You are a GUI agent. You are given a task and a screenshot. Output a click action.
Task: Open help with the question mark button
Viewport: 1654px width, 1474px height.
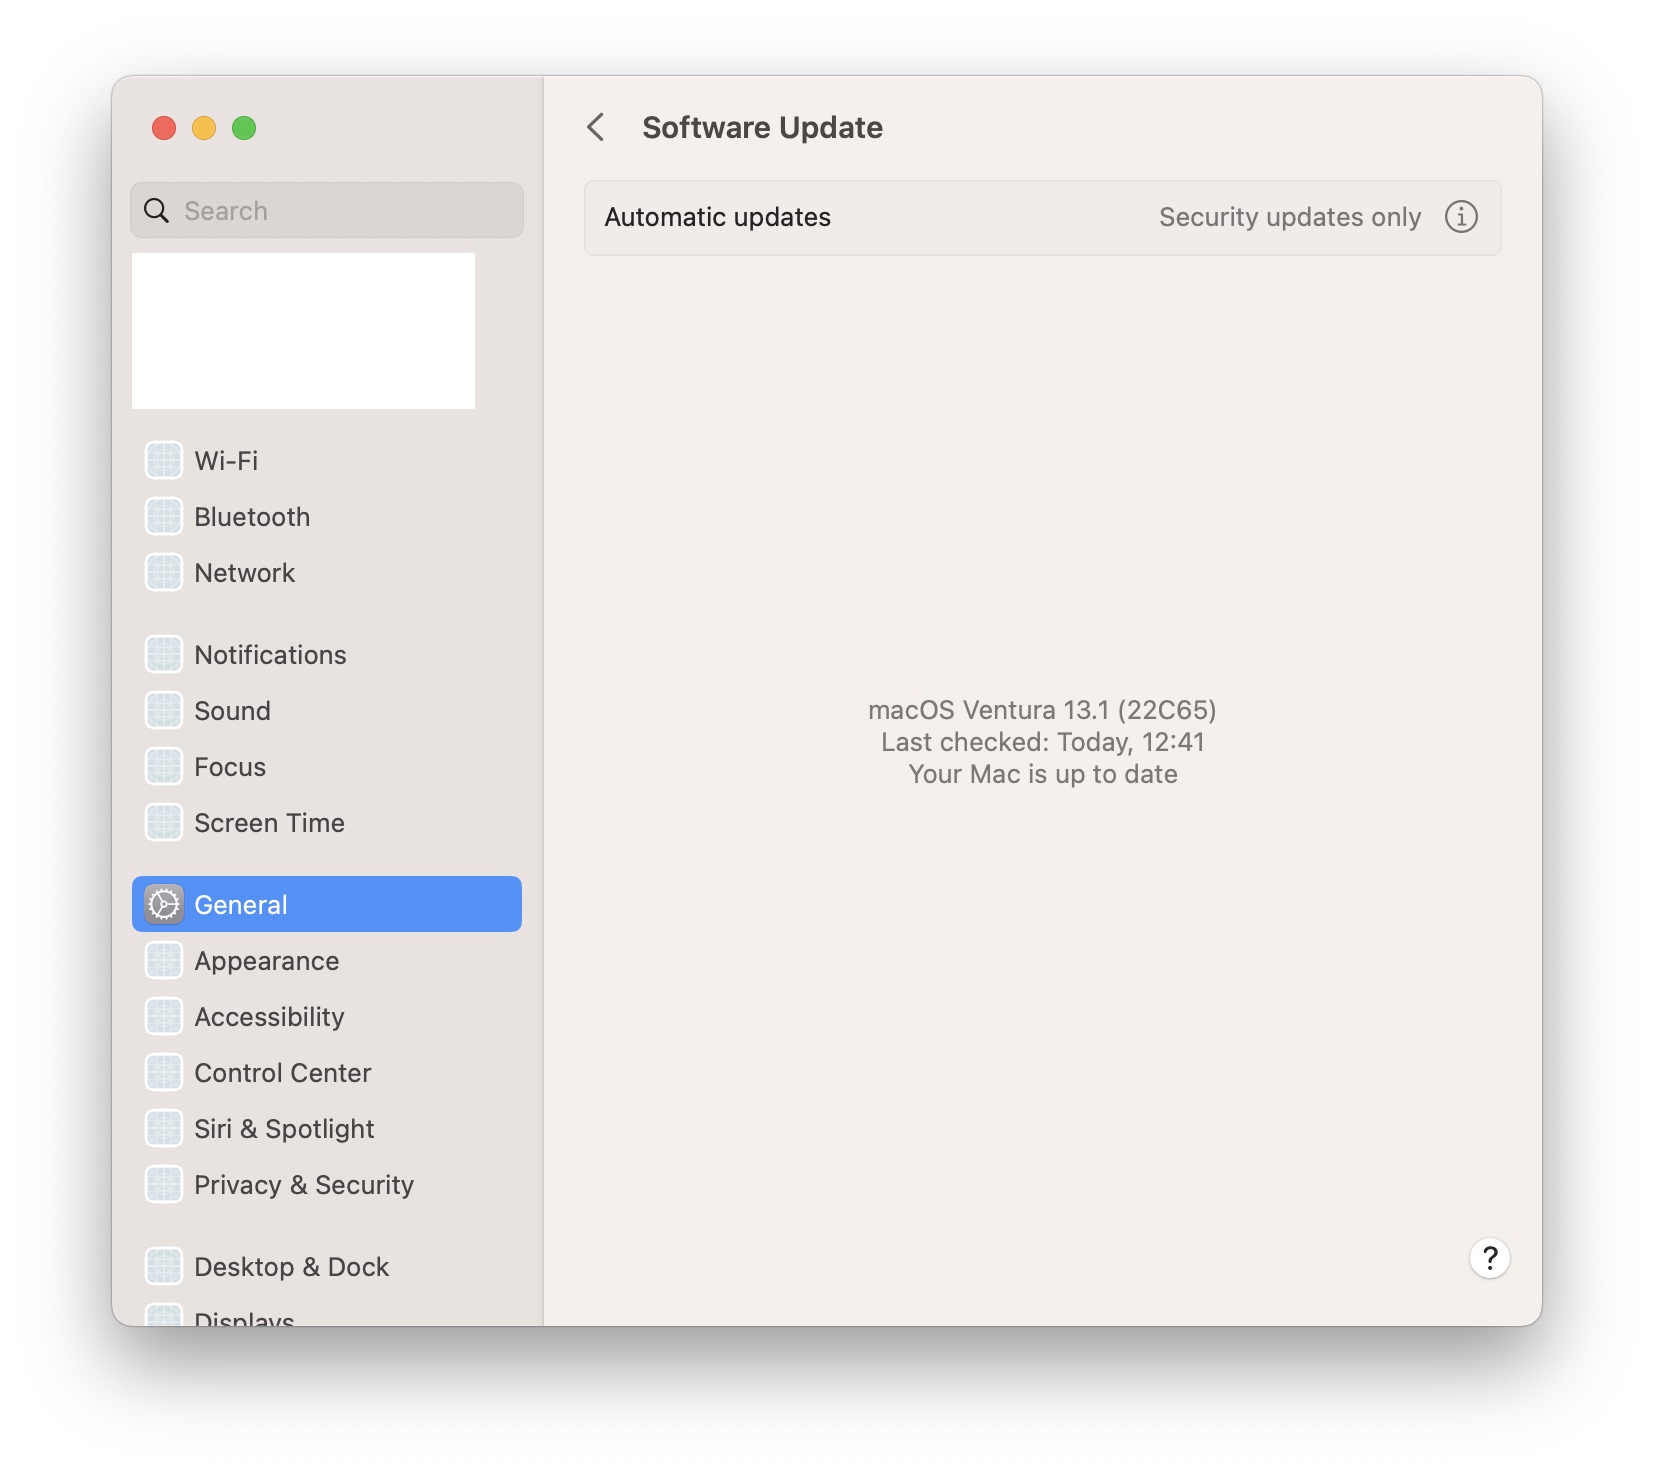point(1489,1258)
